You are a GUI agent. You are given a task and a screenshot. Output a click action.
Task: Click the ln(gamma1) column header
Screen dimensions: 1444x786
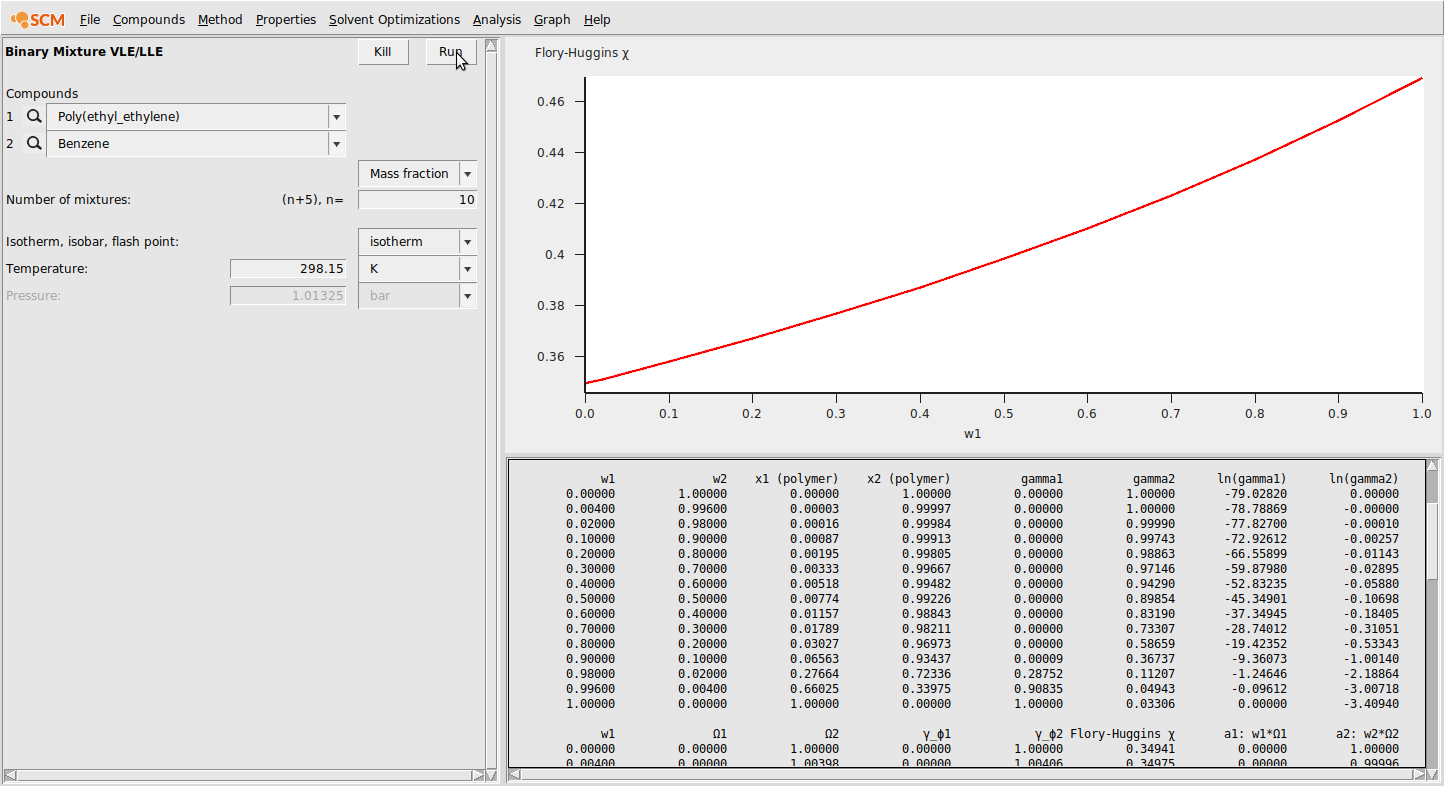coord(1252,479)
